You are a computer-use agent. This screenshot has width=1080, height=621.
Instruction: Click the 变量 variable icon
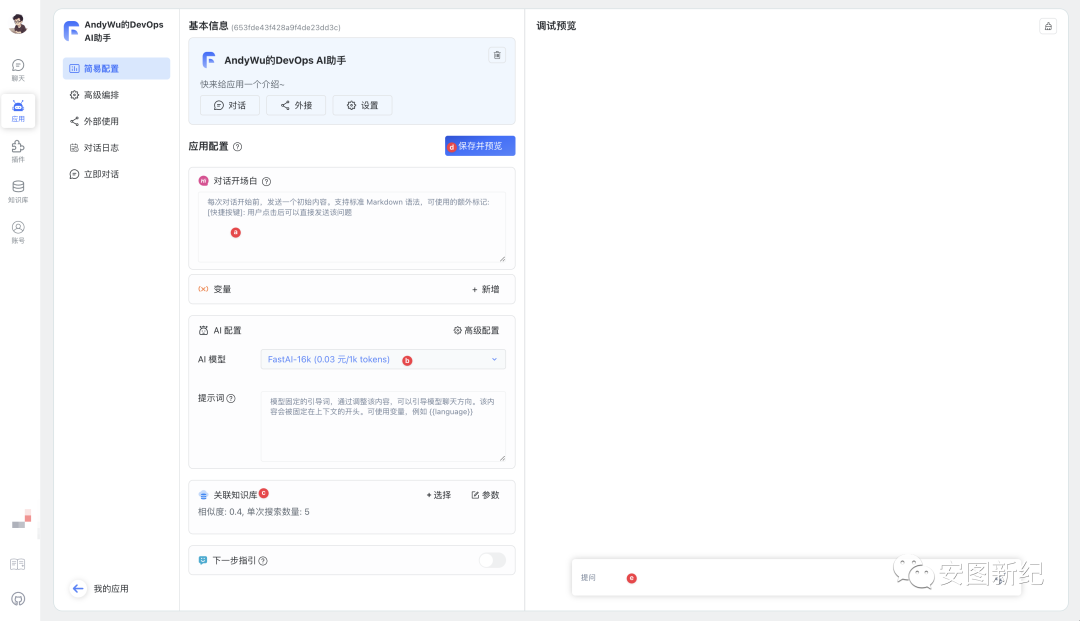pyautogui.click(x=203, y=289)
